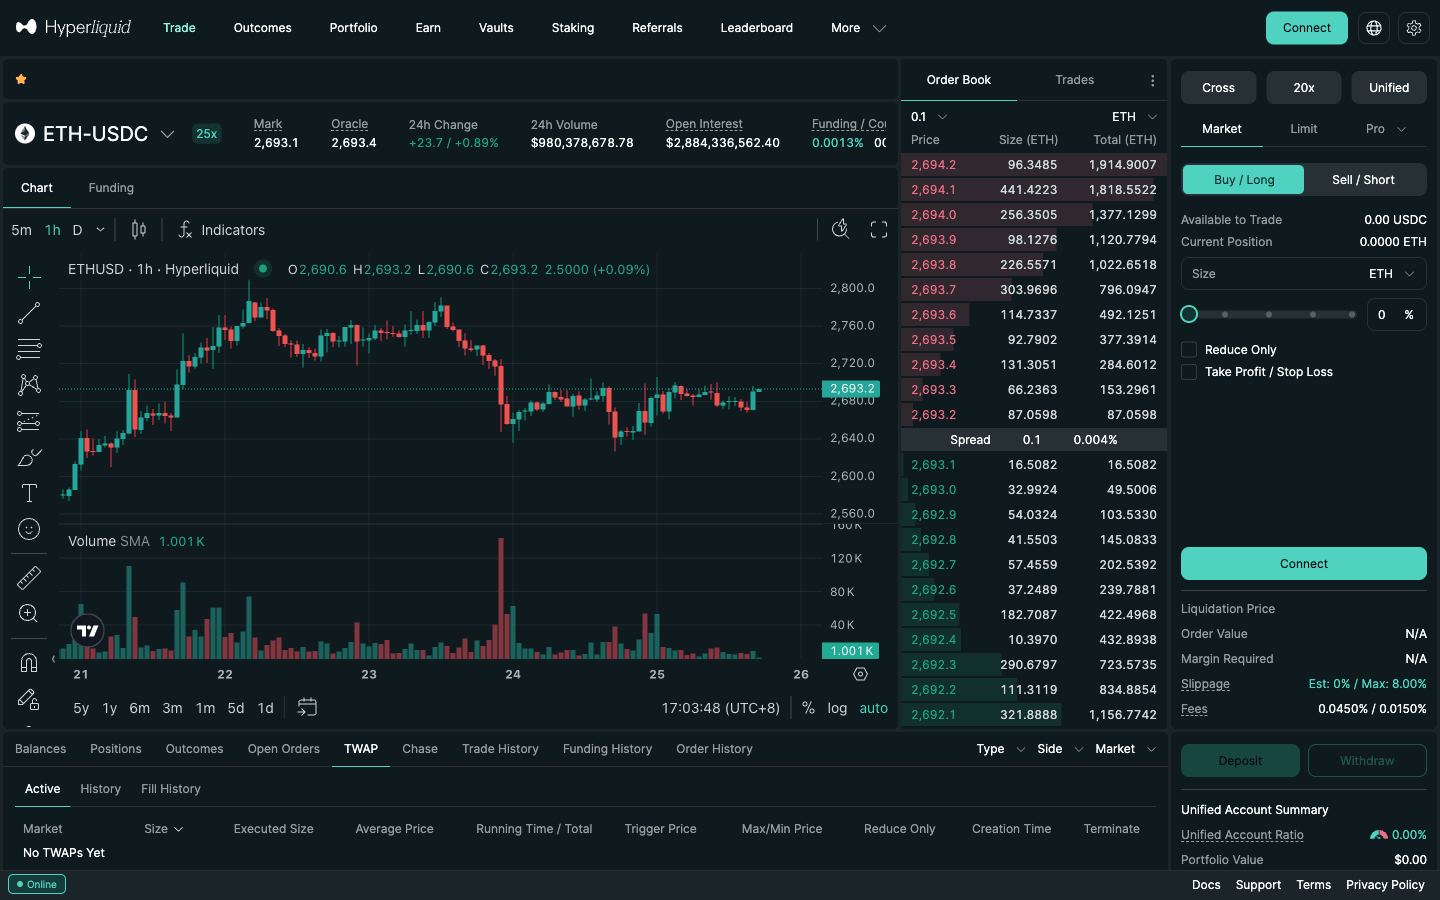Open the Docs link in footer
Image resolution: width=1440 pixels, height=900 pixels.
coord(1206,885)
